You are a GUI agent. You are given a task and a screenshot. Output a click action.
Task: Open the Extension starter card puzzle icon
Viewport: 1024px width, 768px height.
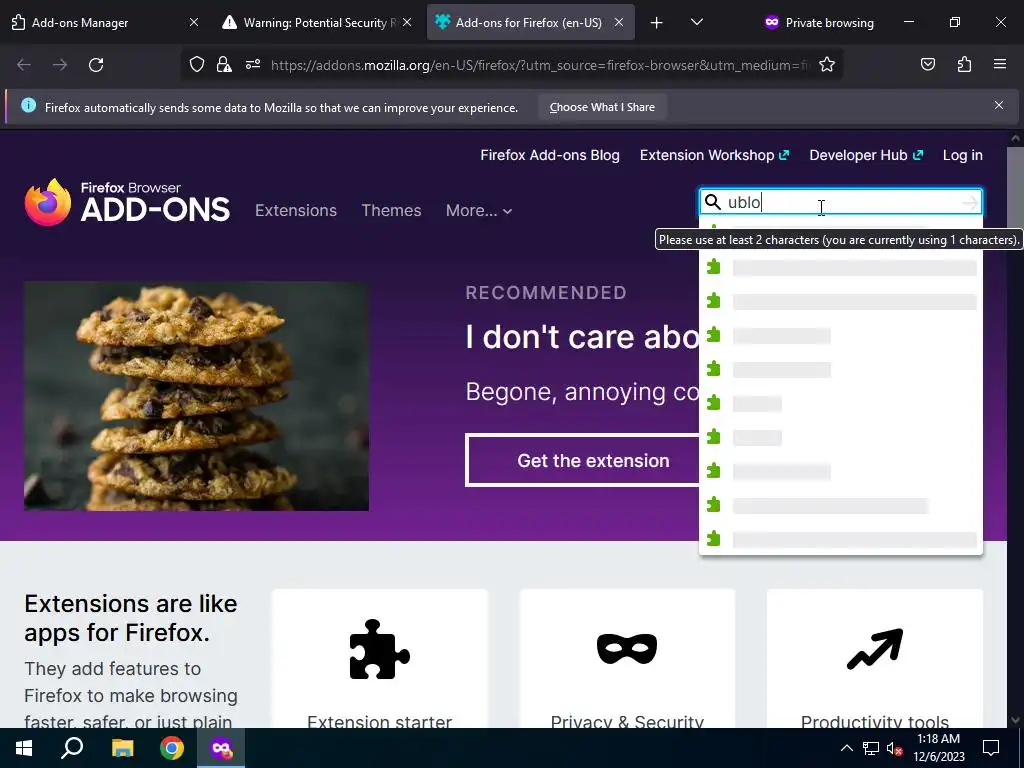[379, 649]
